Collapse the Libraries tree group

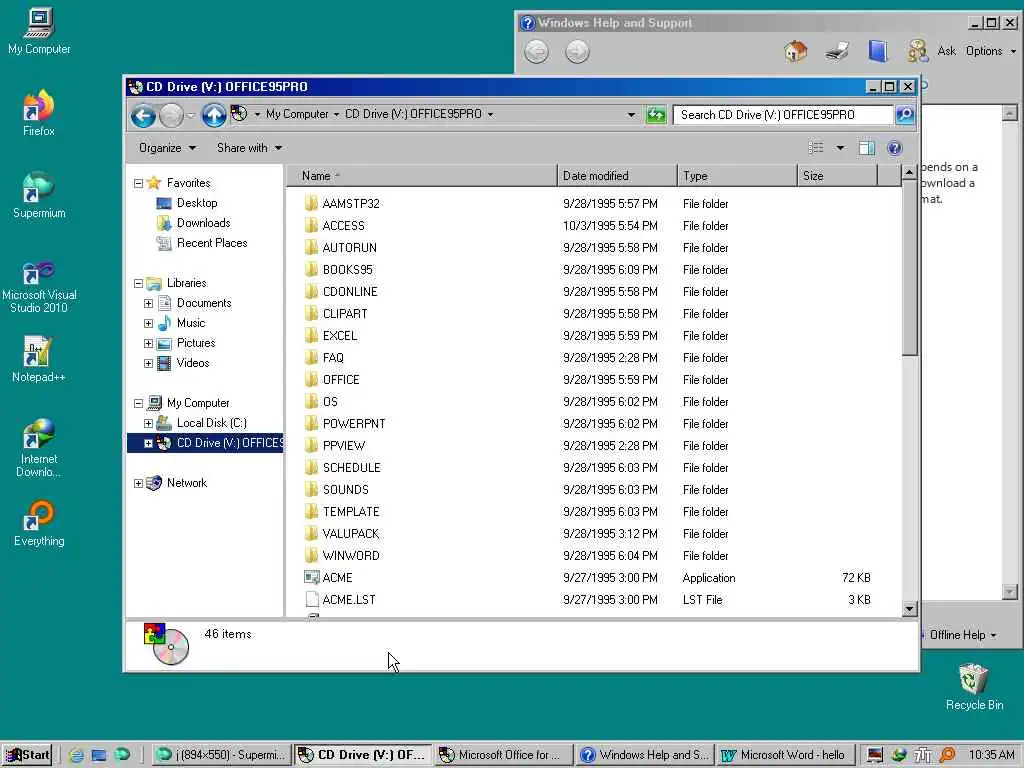(x=138, y=283)
